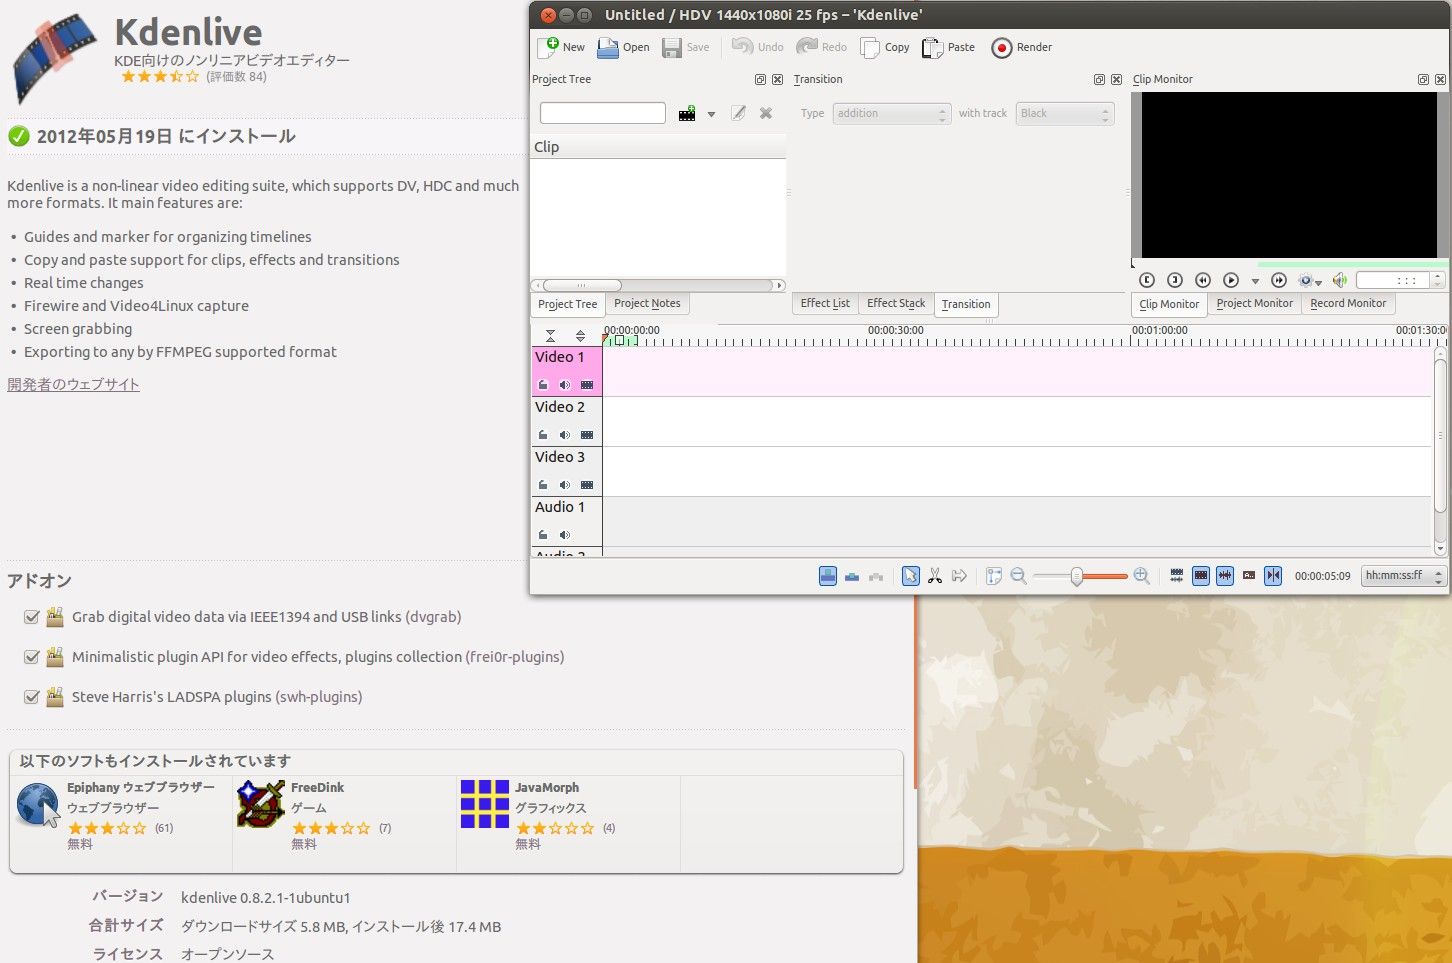Hide video on Video 2 track
This screenshot has width=1452, height=963.
[x=587, y=435]
